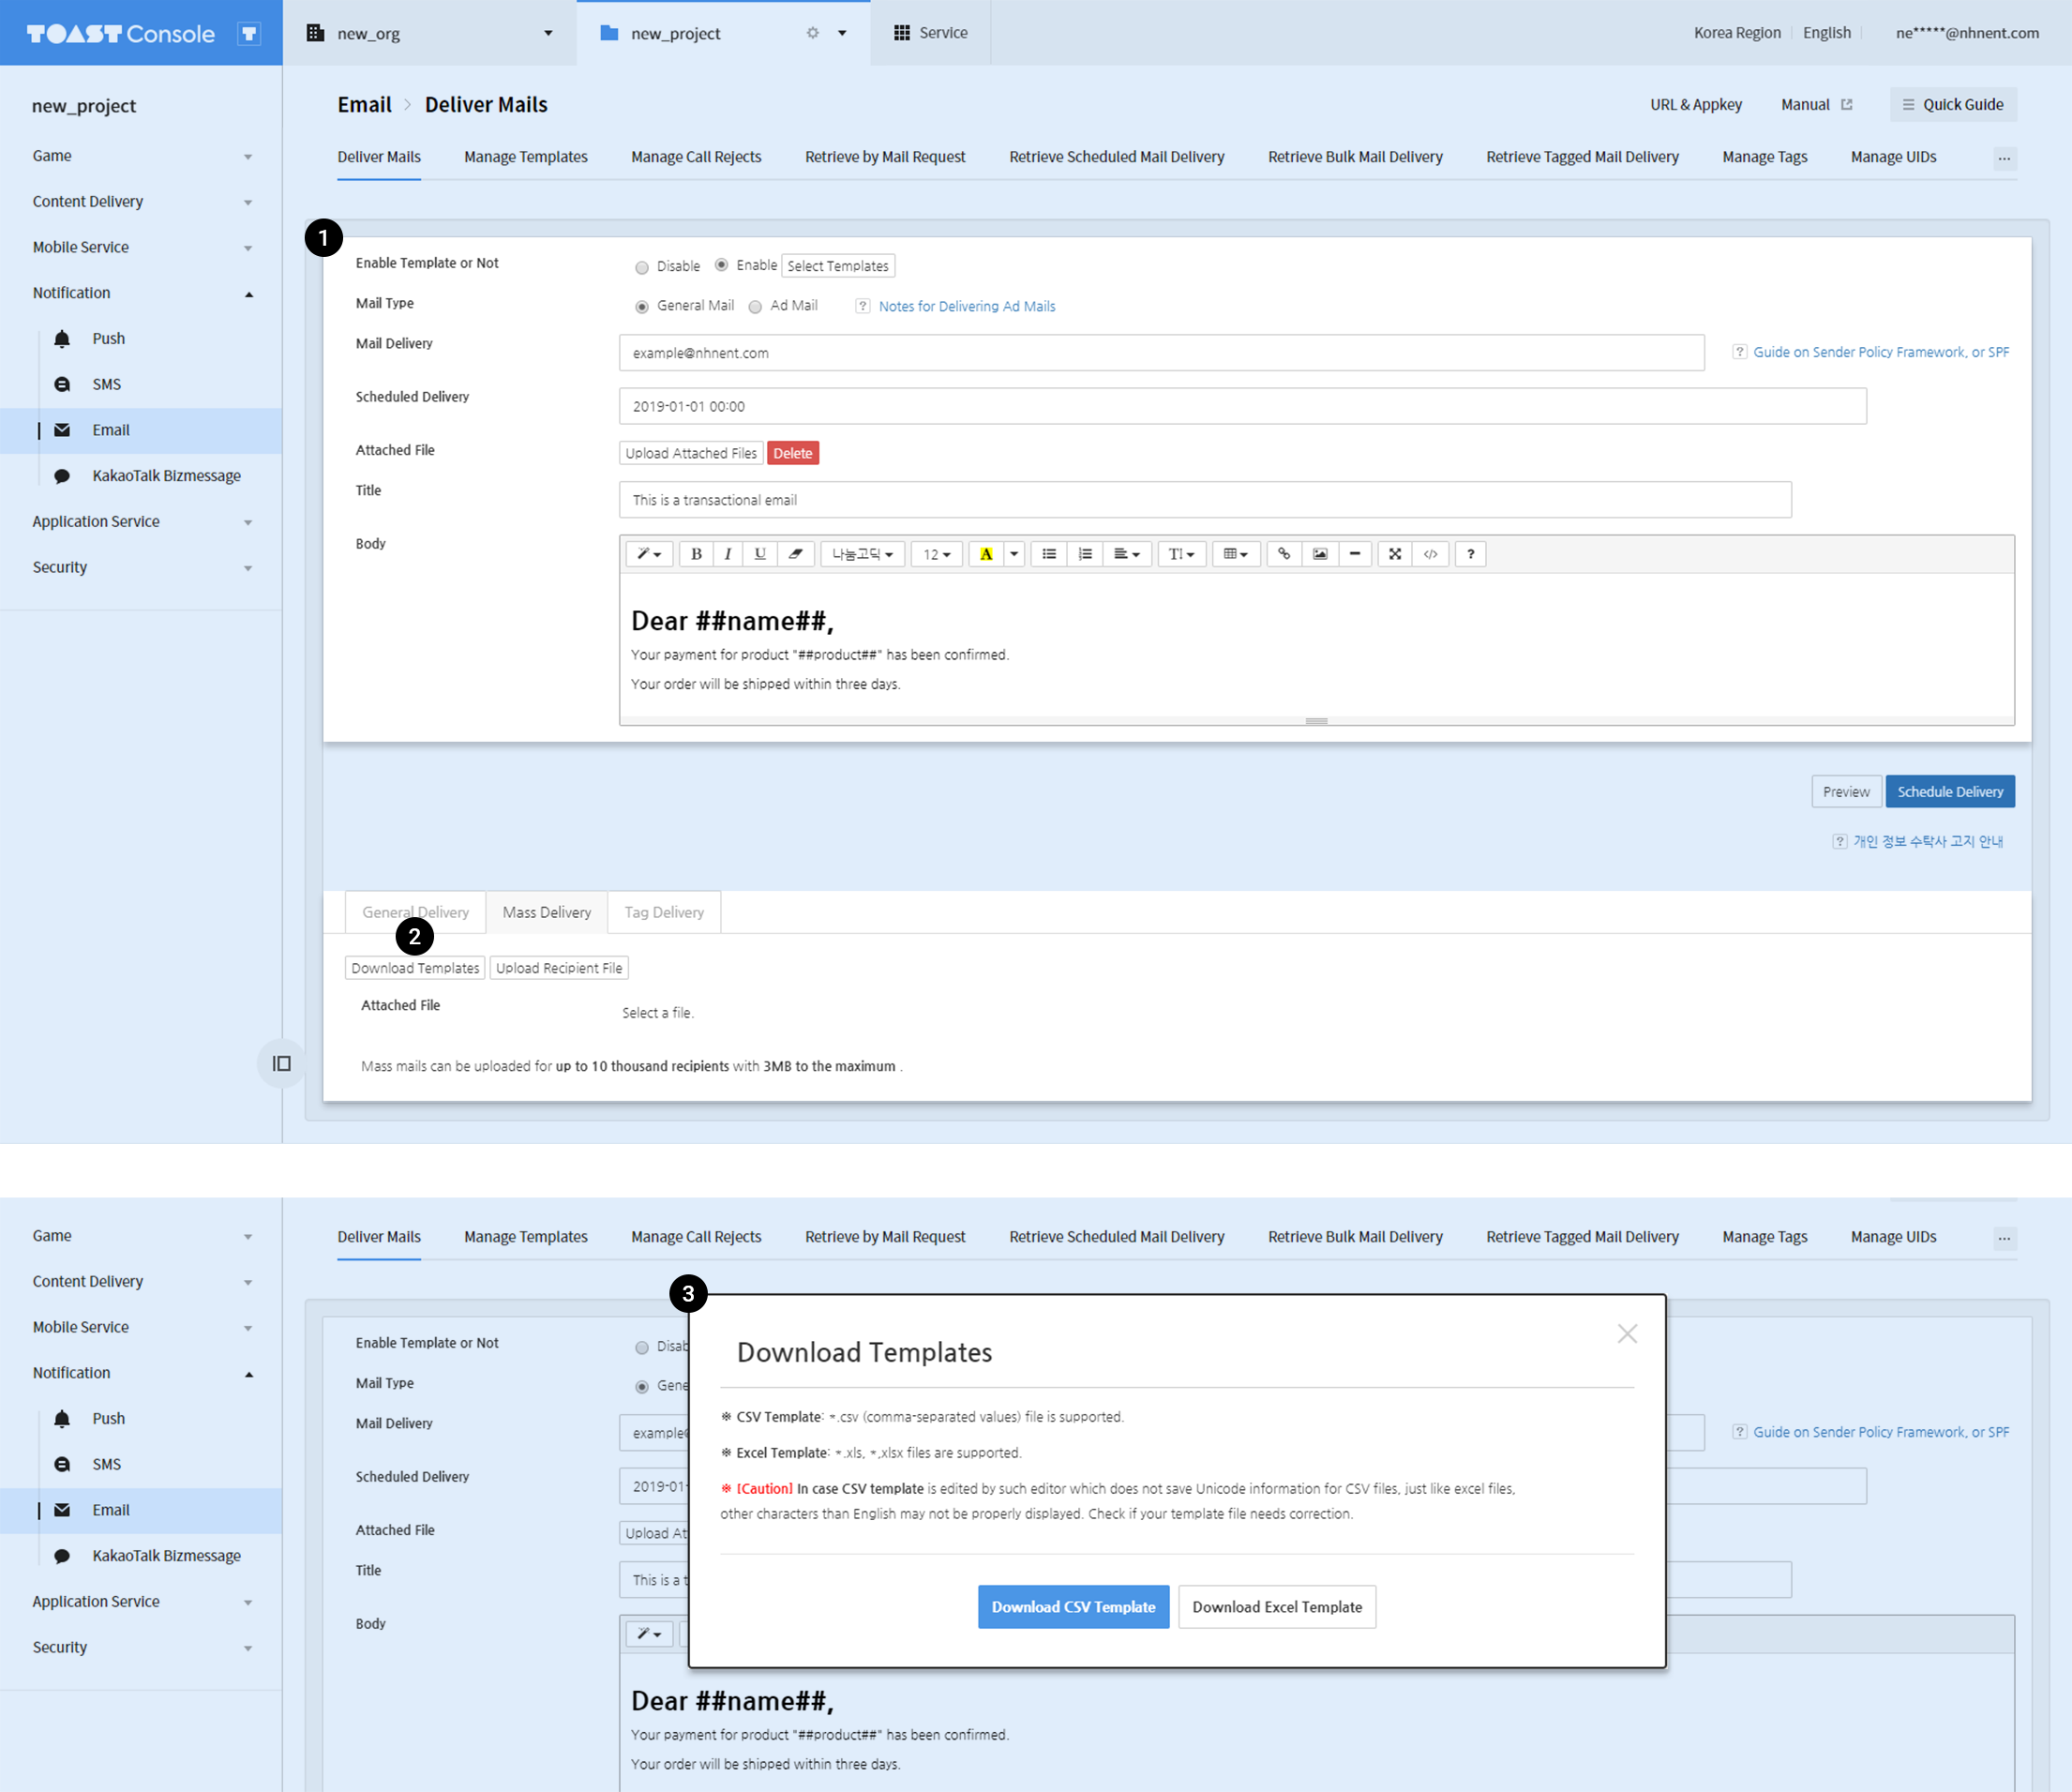Choose Ad Mail as mail type

[x=756, y=307]
